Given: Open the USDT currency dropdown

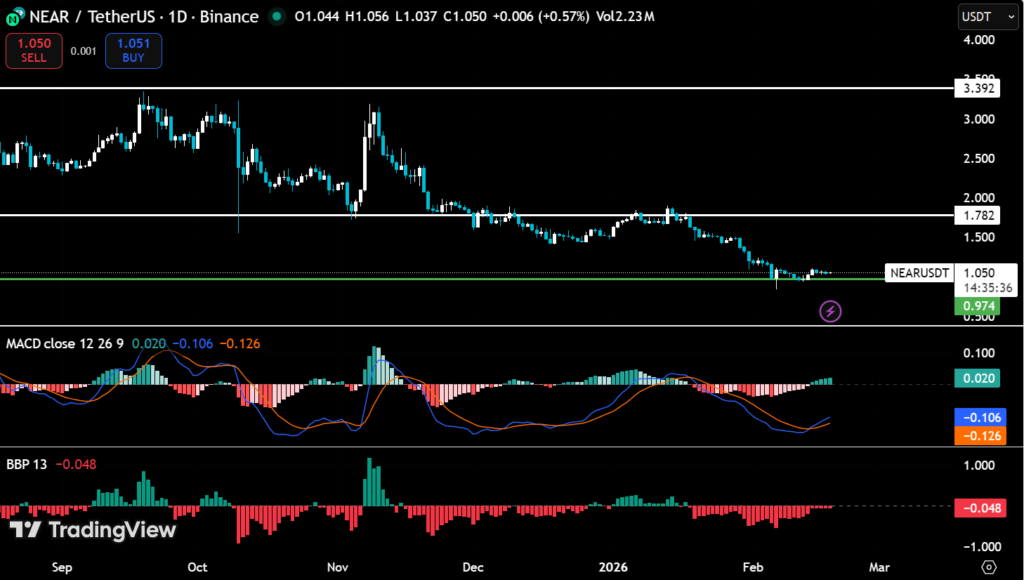Looking at the screenshot, I should (987, 16).
